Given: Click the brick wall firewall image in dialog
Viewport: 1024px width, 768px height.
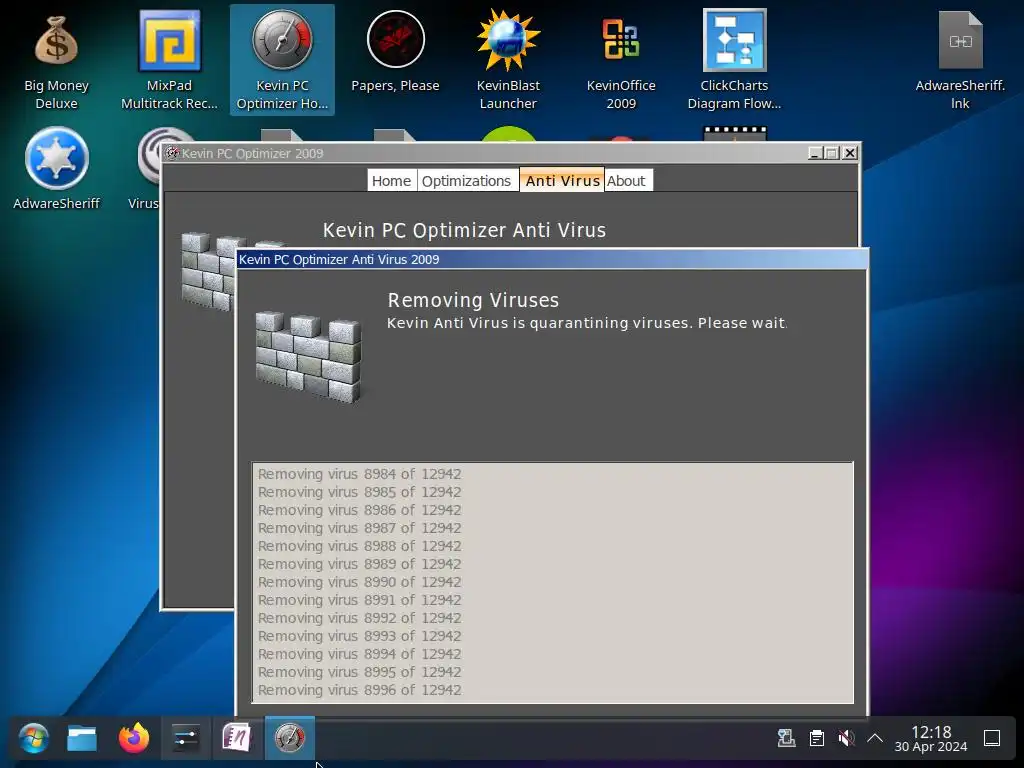Looking at the screenshot, I should (308, 357).
